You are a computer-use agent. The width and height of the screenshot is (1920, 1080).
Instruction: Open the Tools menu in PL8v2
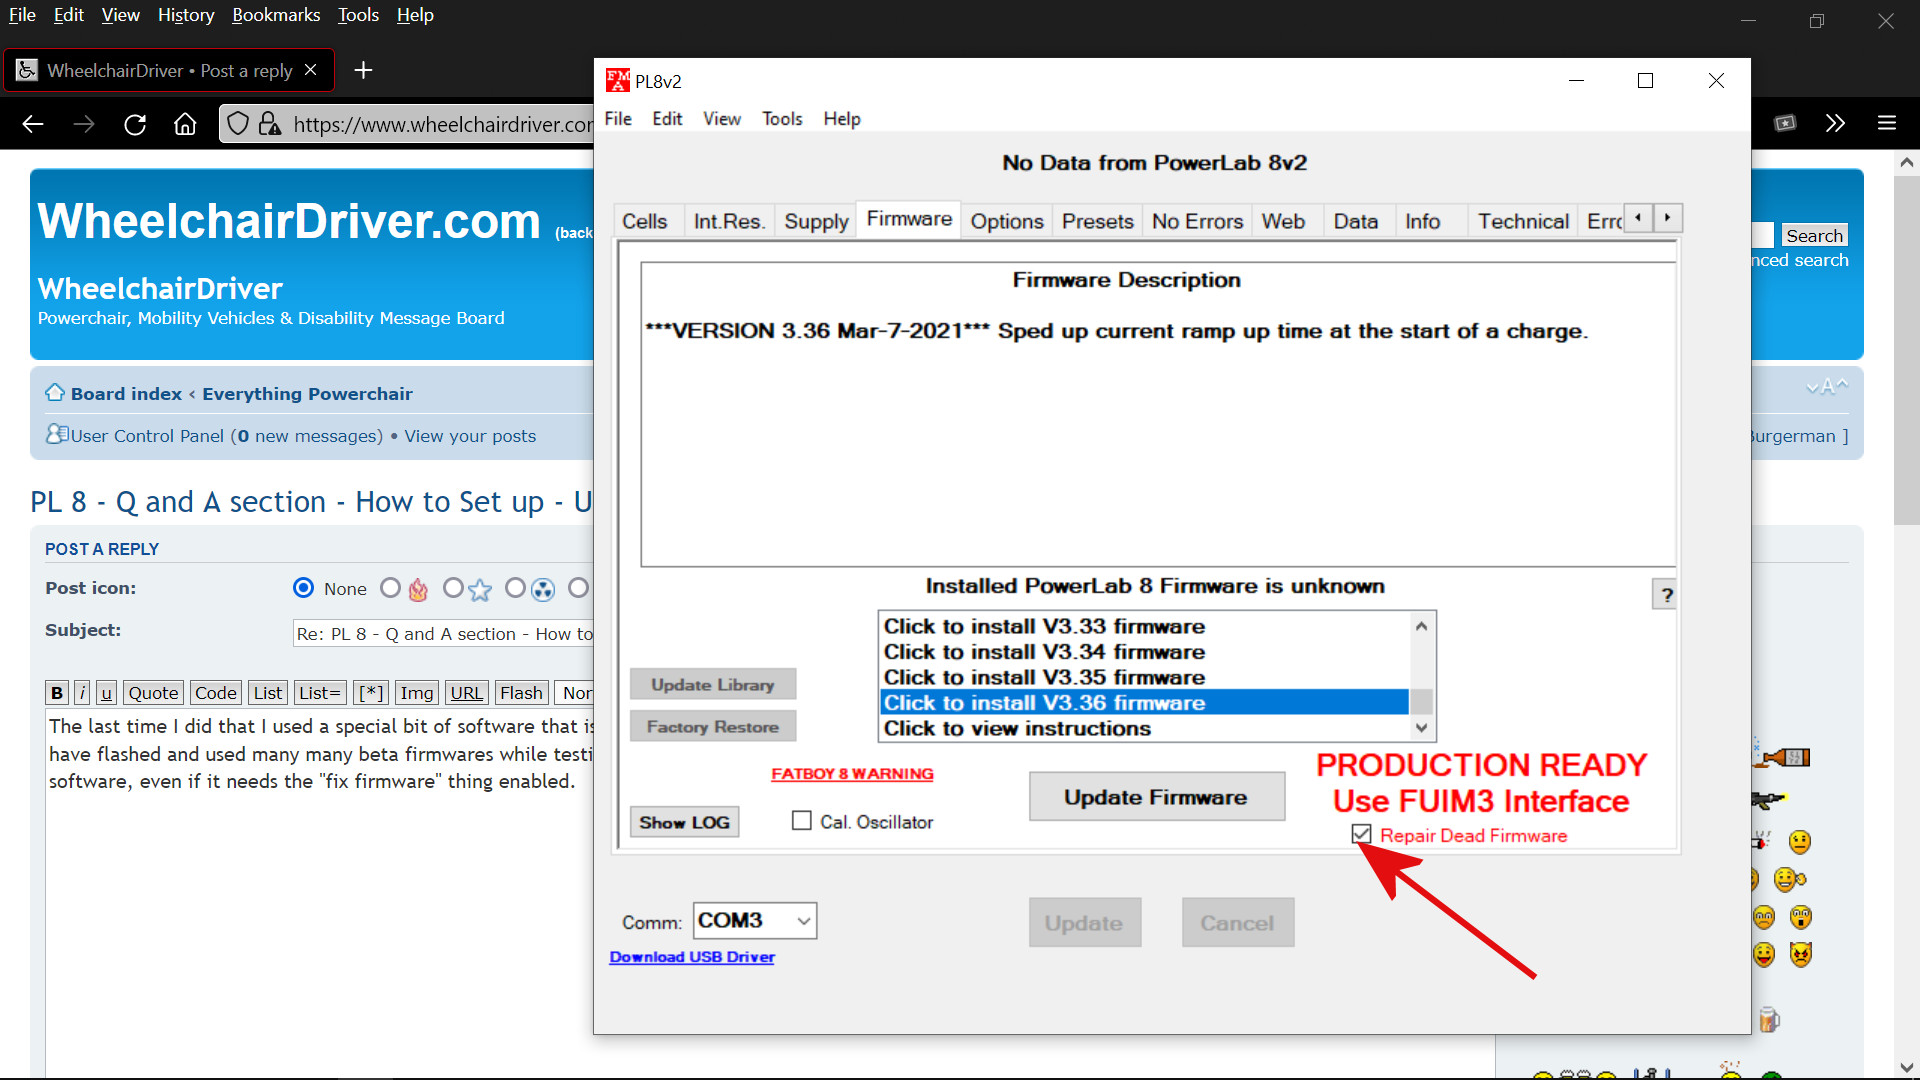[x=782, y=119]
